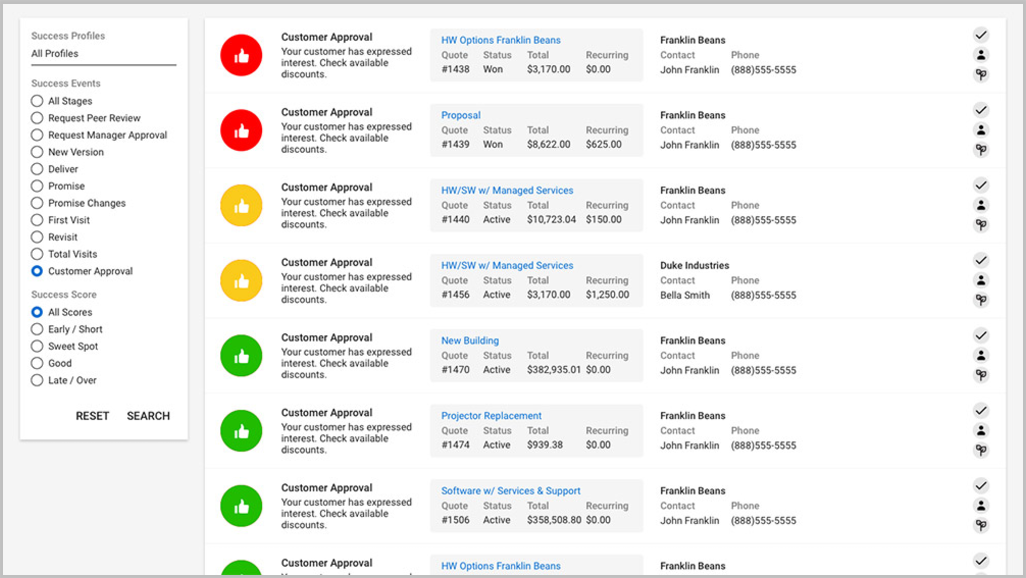Screen dimensions: 1026x578
Task: Select the Promise radio option
Action: [37, 186]
